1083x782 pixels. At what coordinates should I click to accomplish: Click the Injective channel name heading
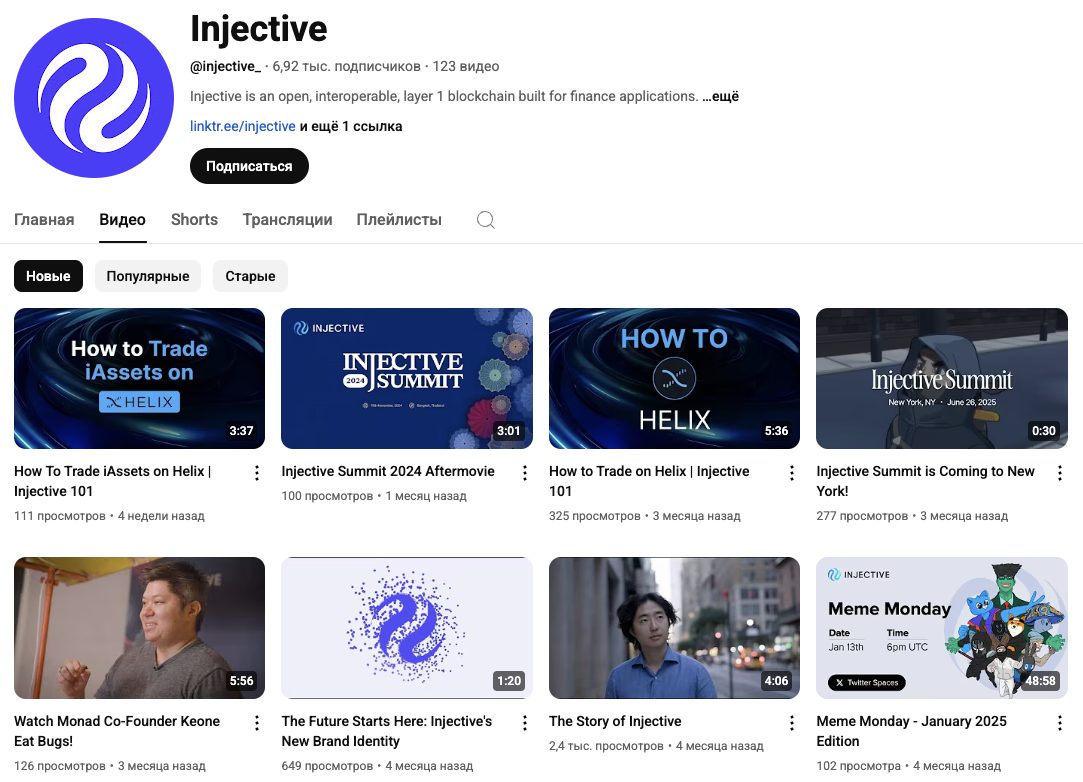258,29
